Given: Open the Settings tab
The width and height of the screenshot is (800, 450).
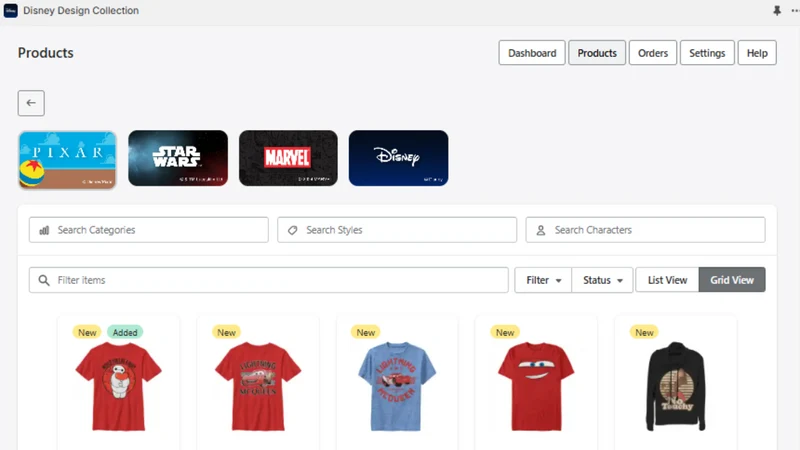Looking at the screenshot, I should click(707, 53).
